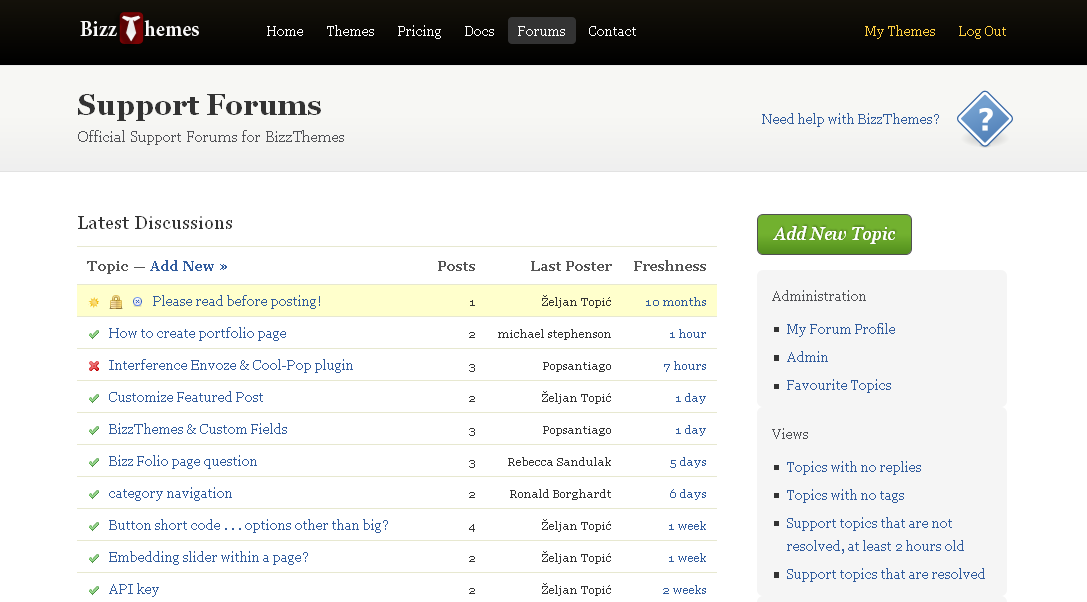Screen dimensions: 1087x602
Task: View 'Topics with no replies'
Action: point(853,467)
